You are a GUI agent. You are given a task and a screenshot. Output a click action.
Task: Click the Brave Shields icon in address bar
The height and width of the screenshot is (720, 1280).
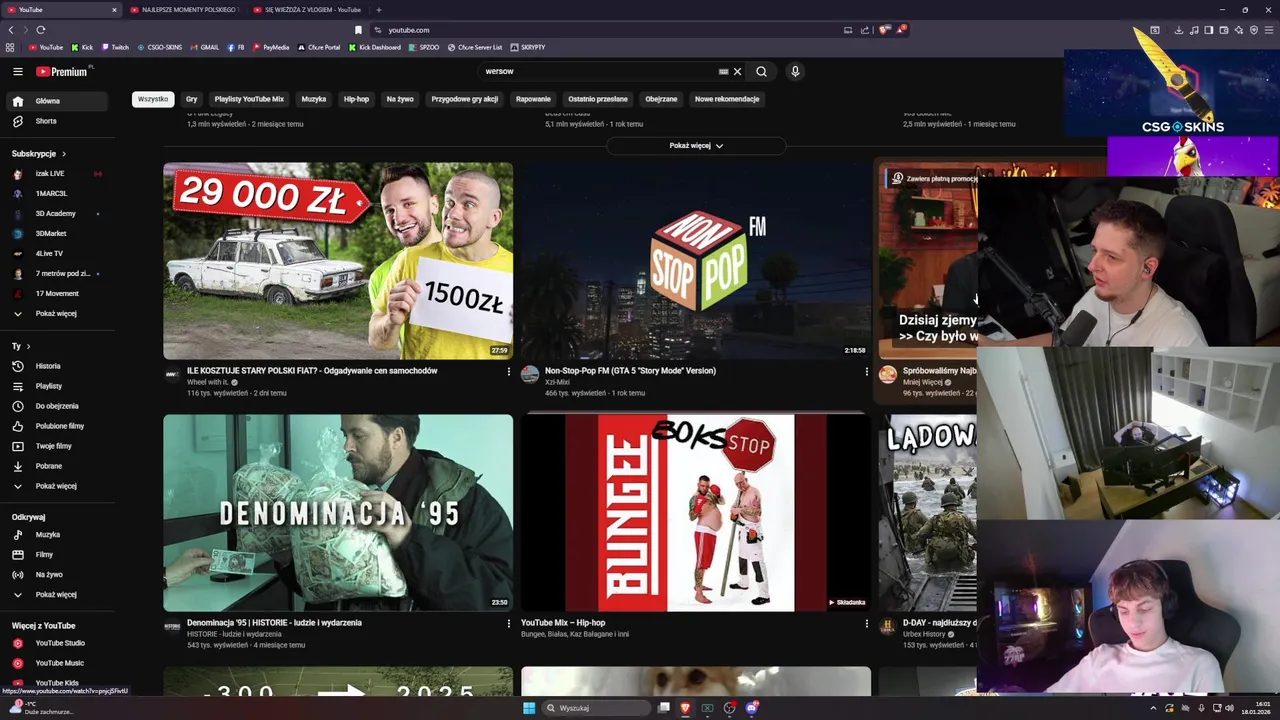[x=884, y=30]
